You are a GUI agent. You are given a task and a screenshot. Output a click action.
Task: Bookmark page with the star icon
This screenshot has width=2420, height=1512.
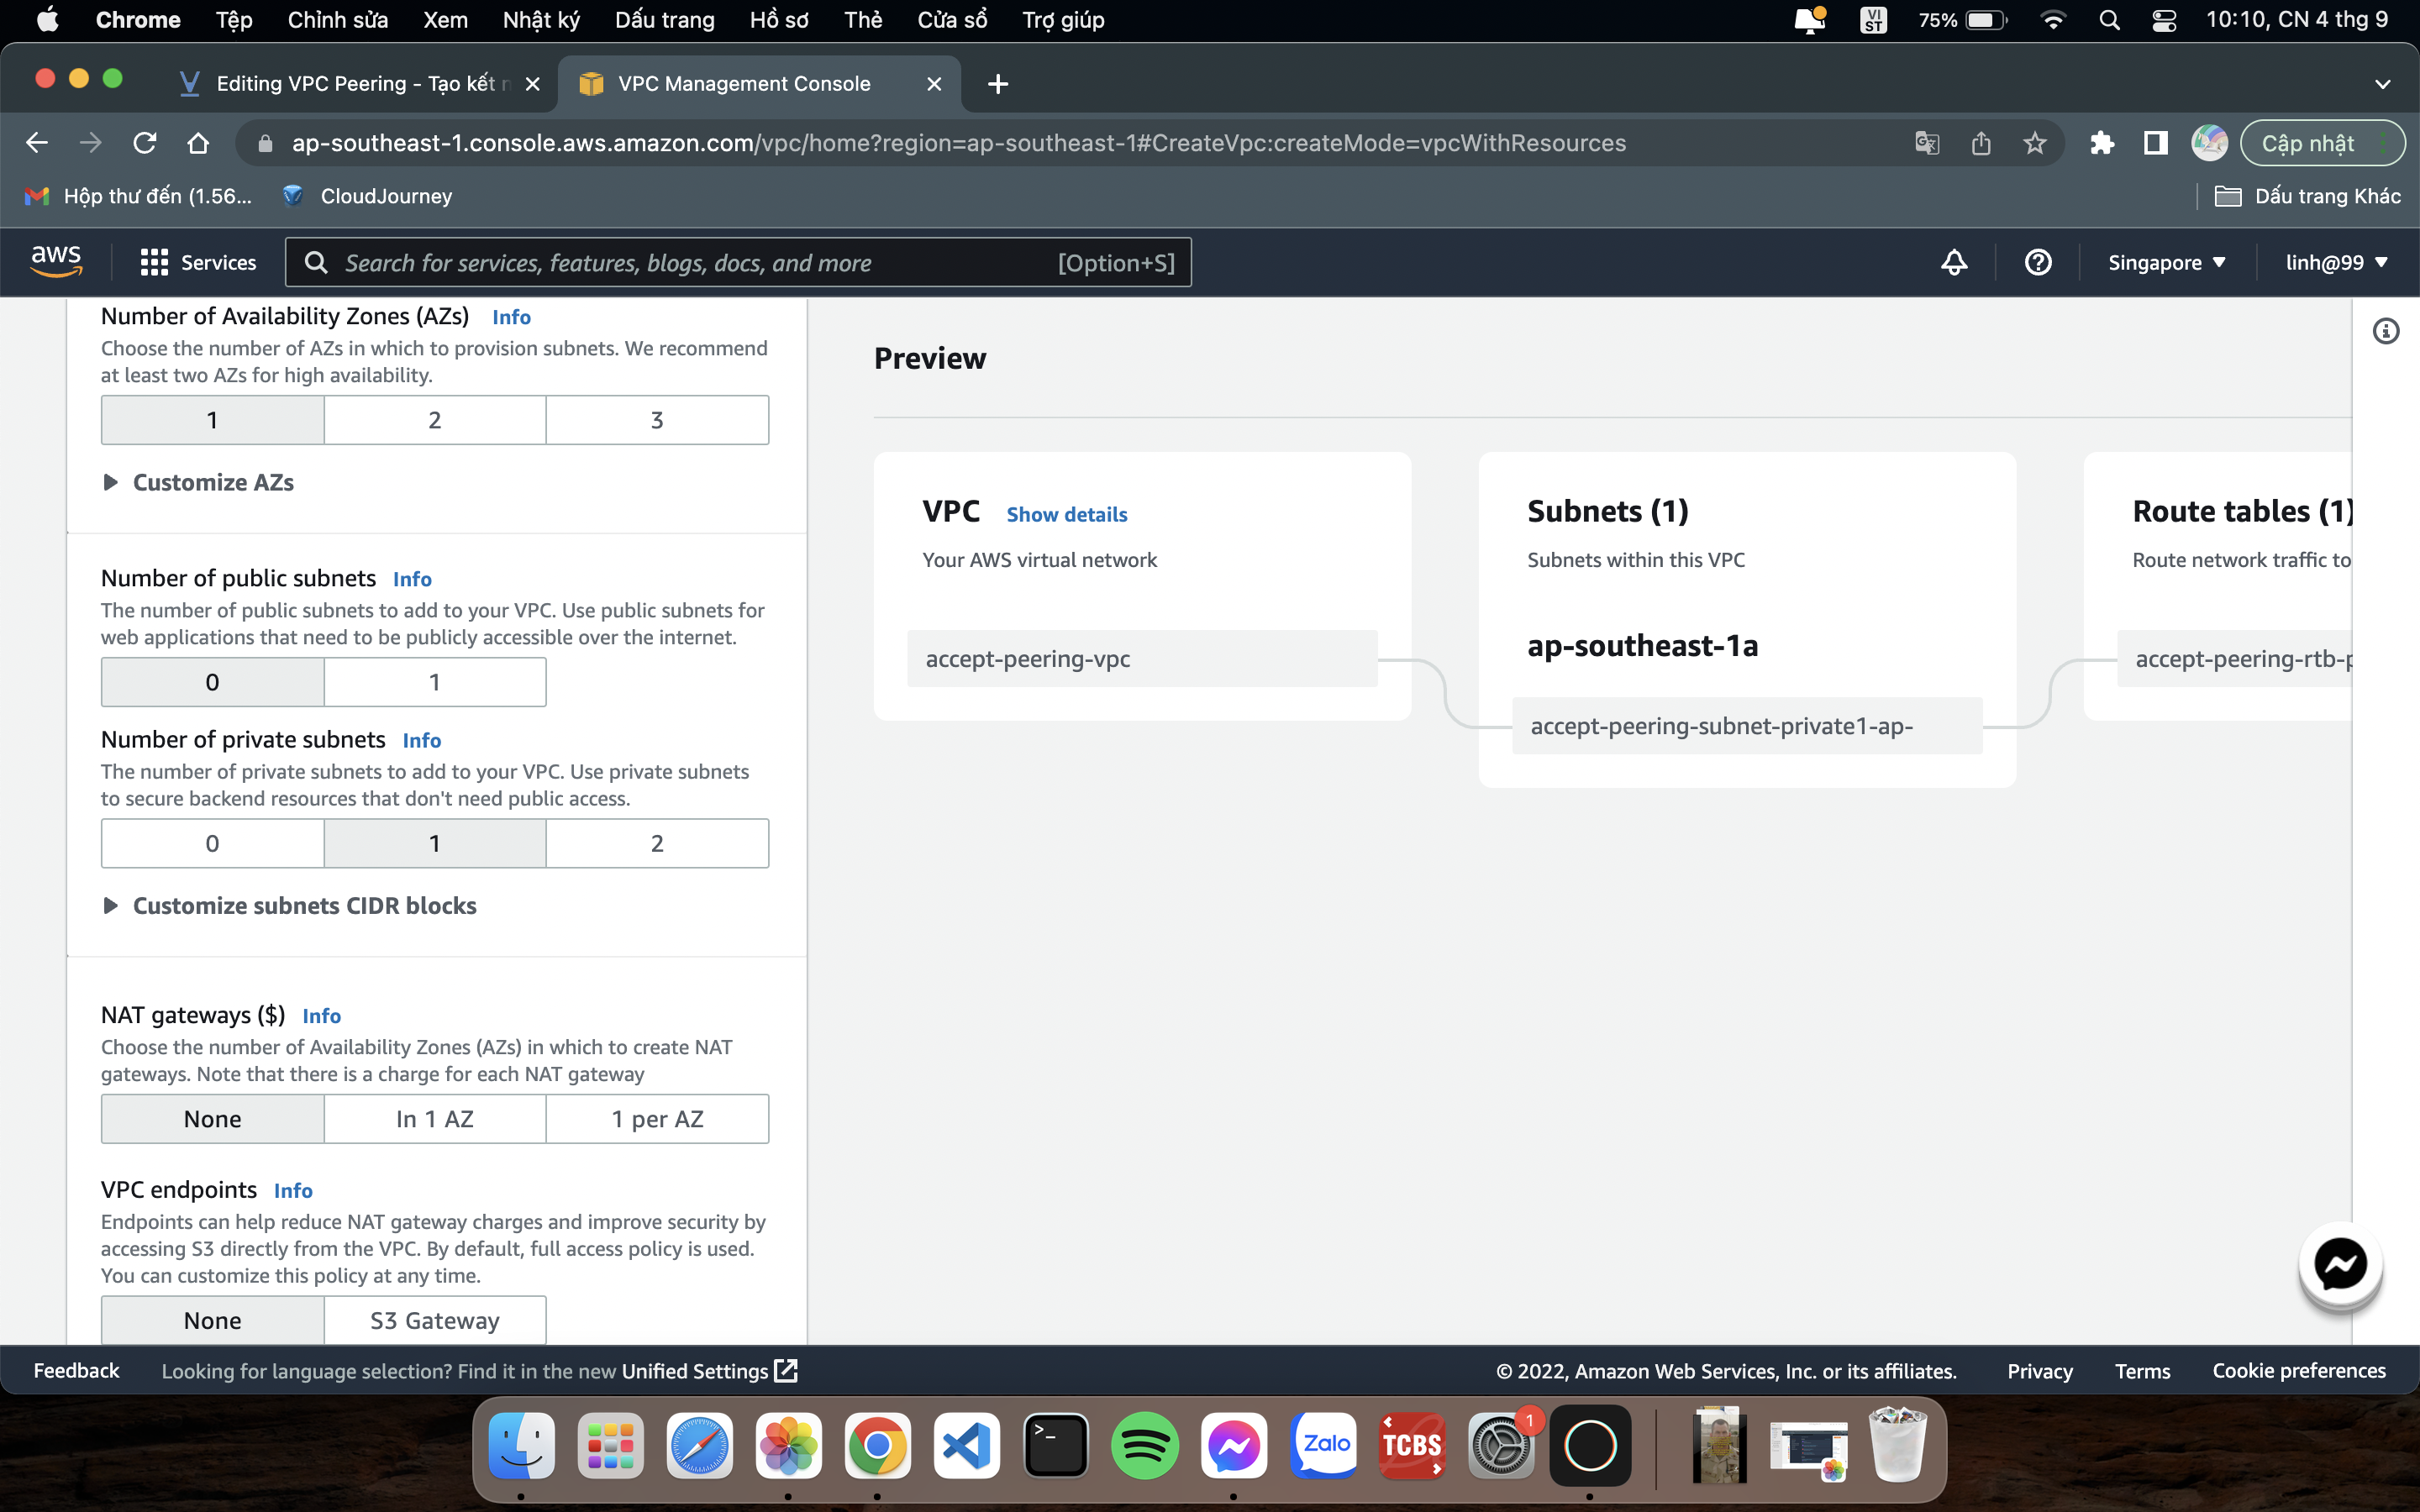[2034, 143]
